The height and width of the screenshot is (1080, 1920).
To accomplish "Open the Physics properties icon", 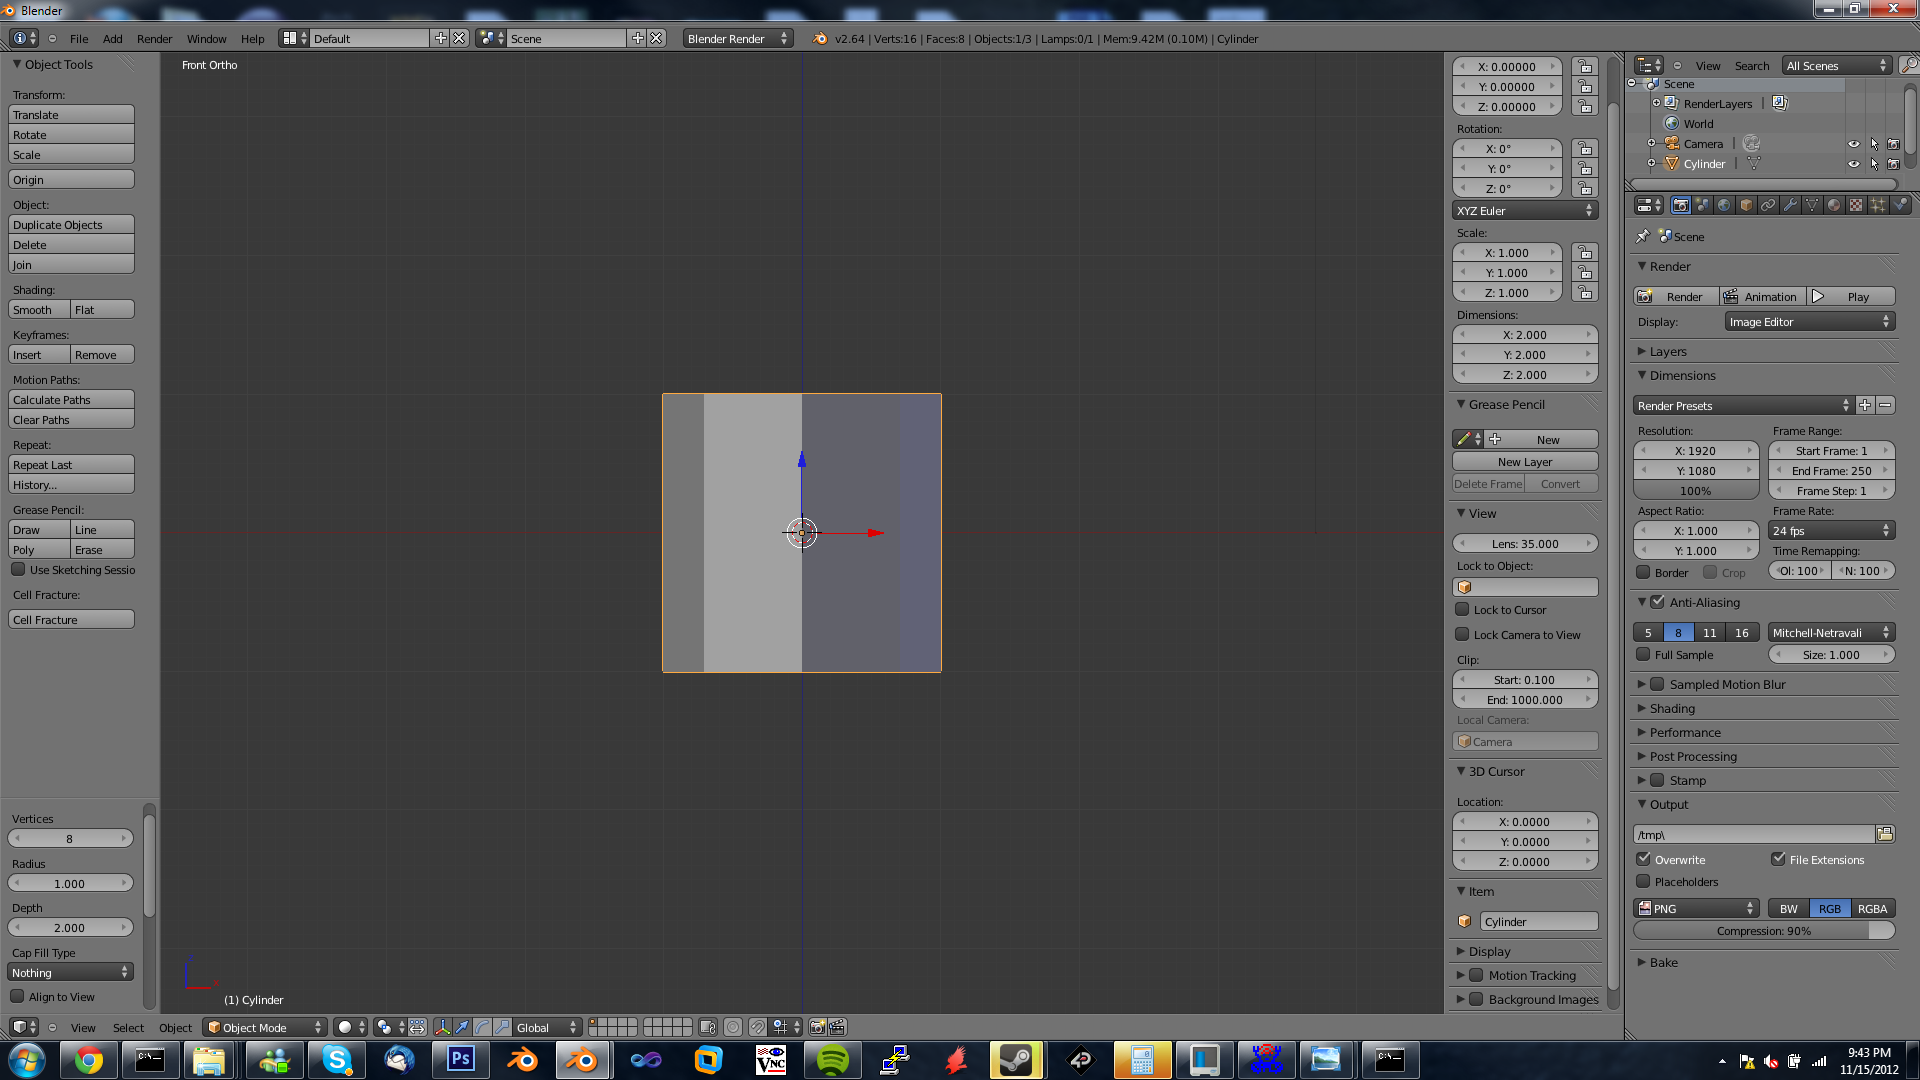I will pyautogui.click(x=1900, y=205).
